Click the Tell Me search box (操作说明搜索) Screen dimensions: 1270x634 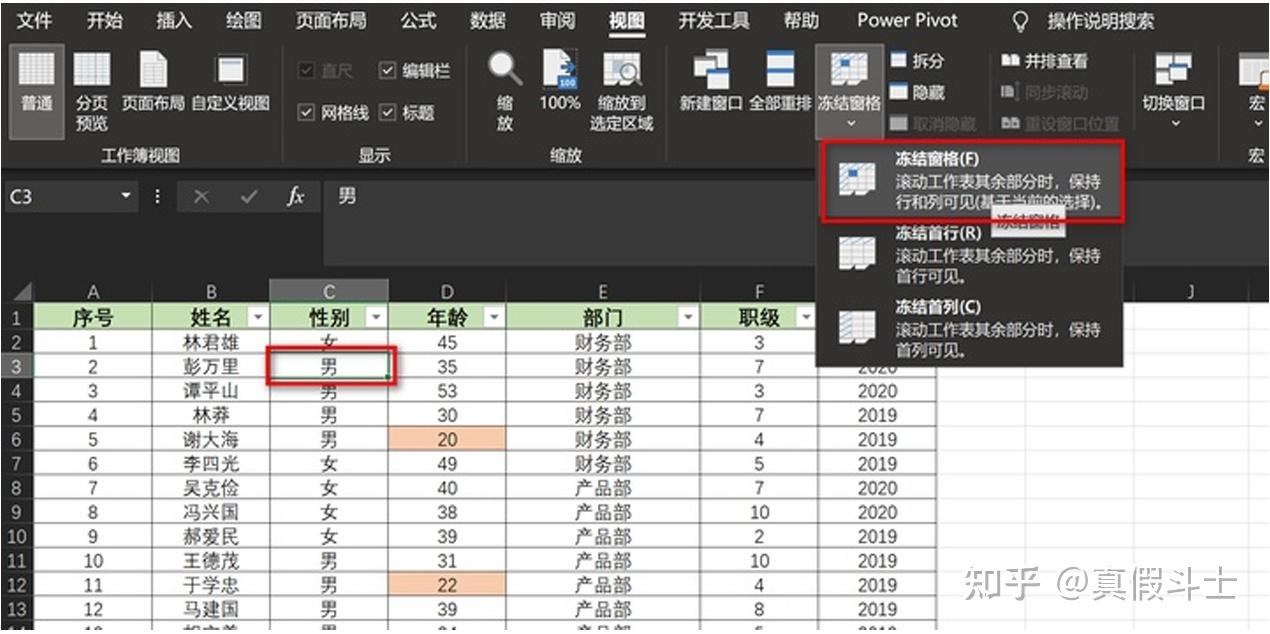[x=1100, y=21]
